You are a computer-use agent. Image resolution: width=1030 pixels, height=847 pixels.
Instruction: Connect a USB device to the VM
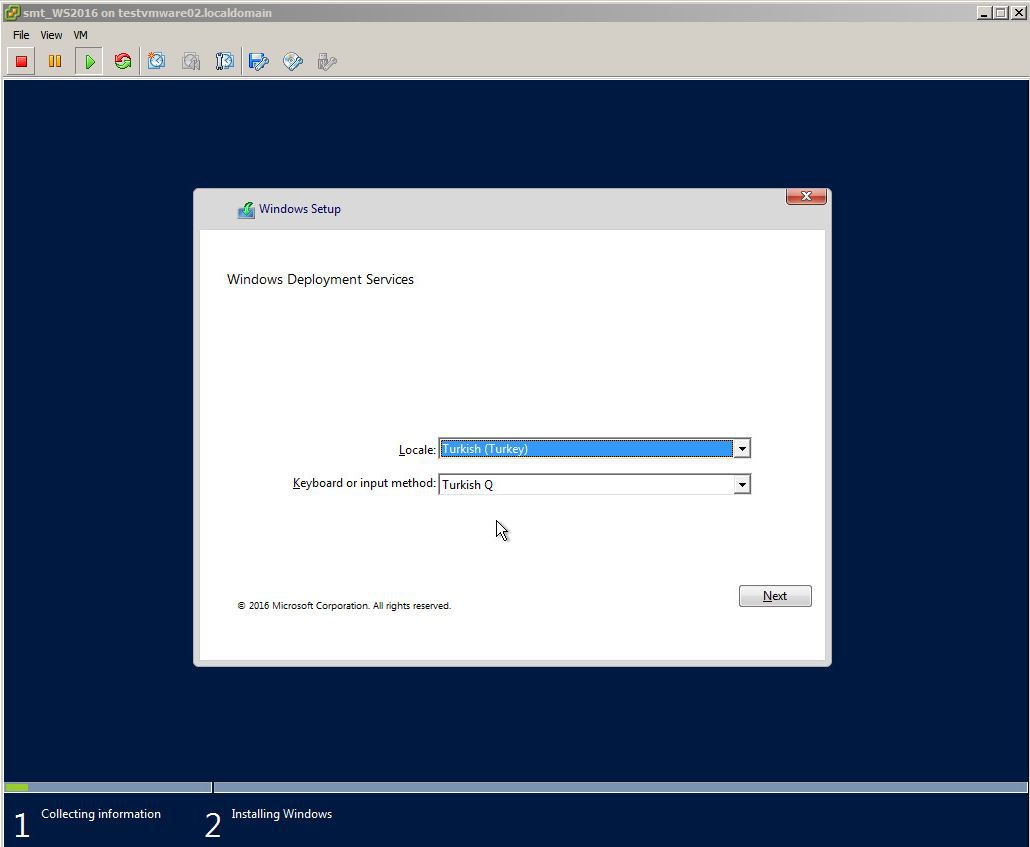coord(327,61)
